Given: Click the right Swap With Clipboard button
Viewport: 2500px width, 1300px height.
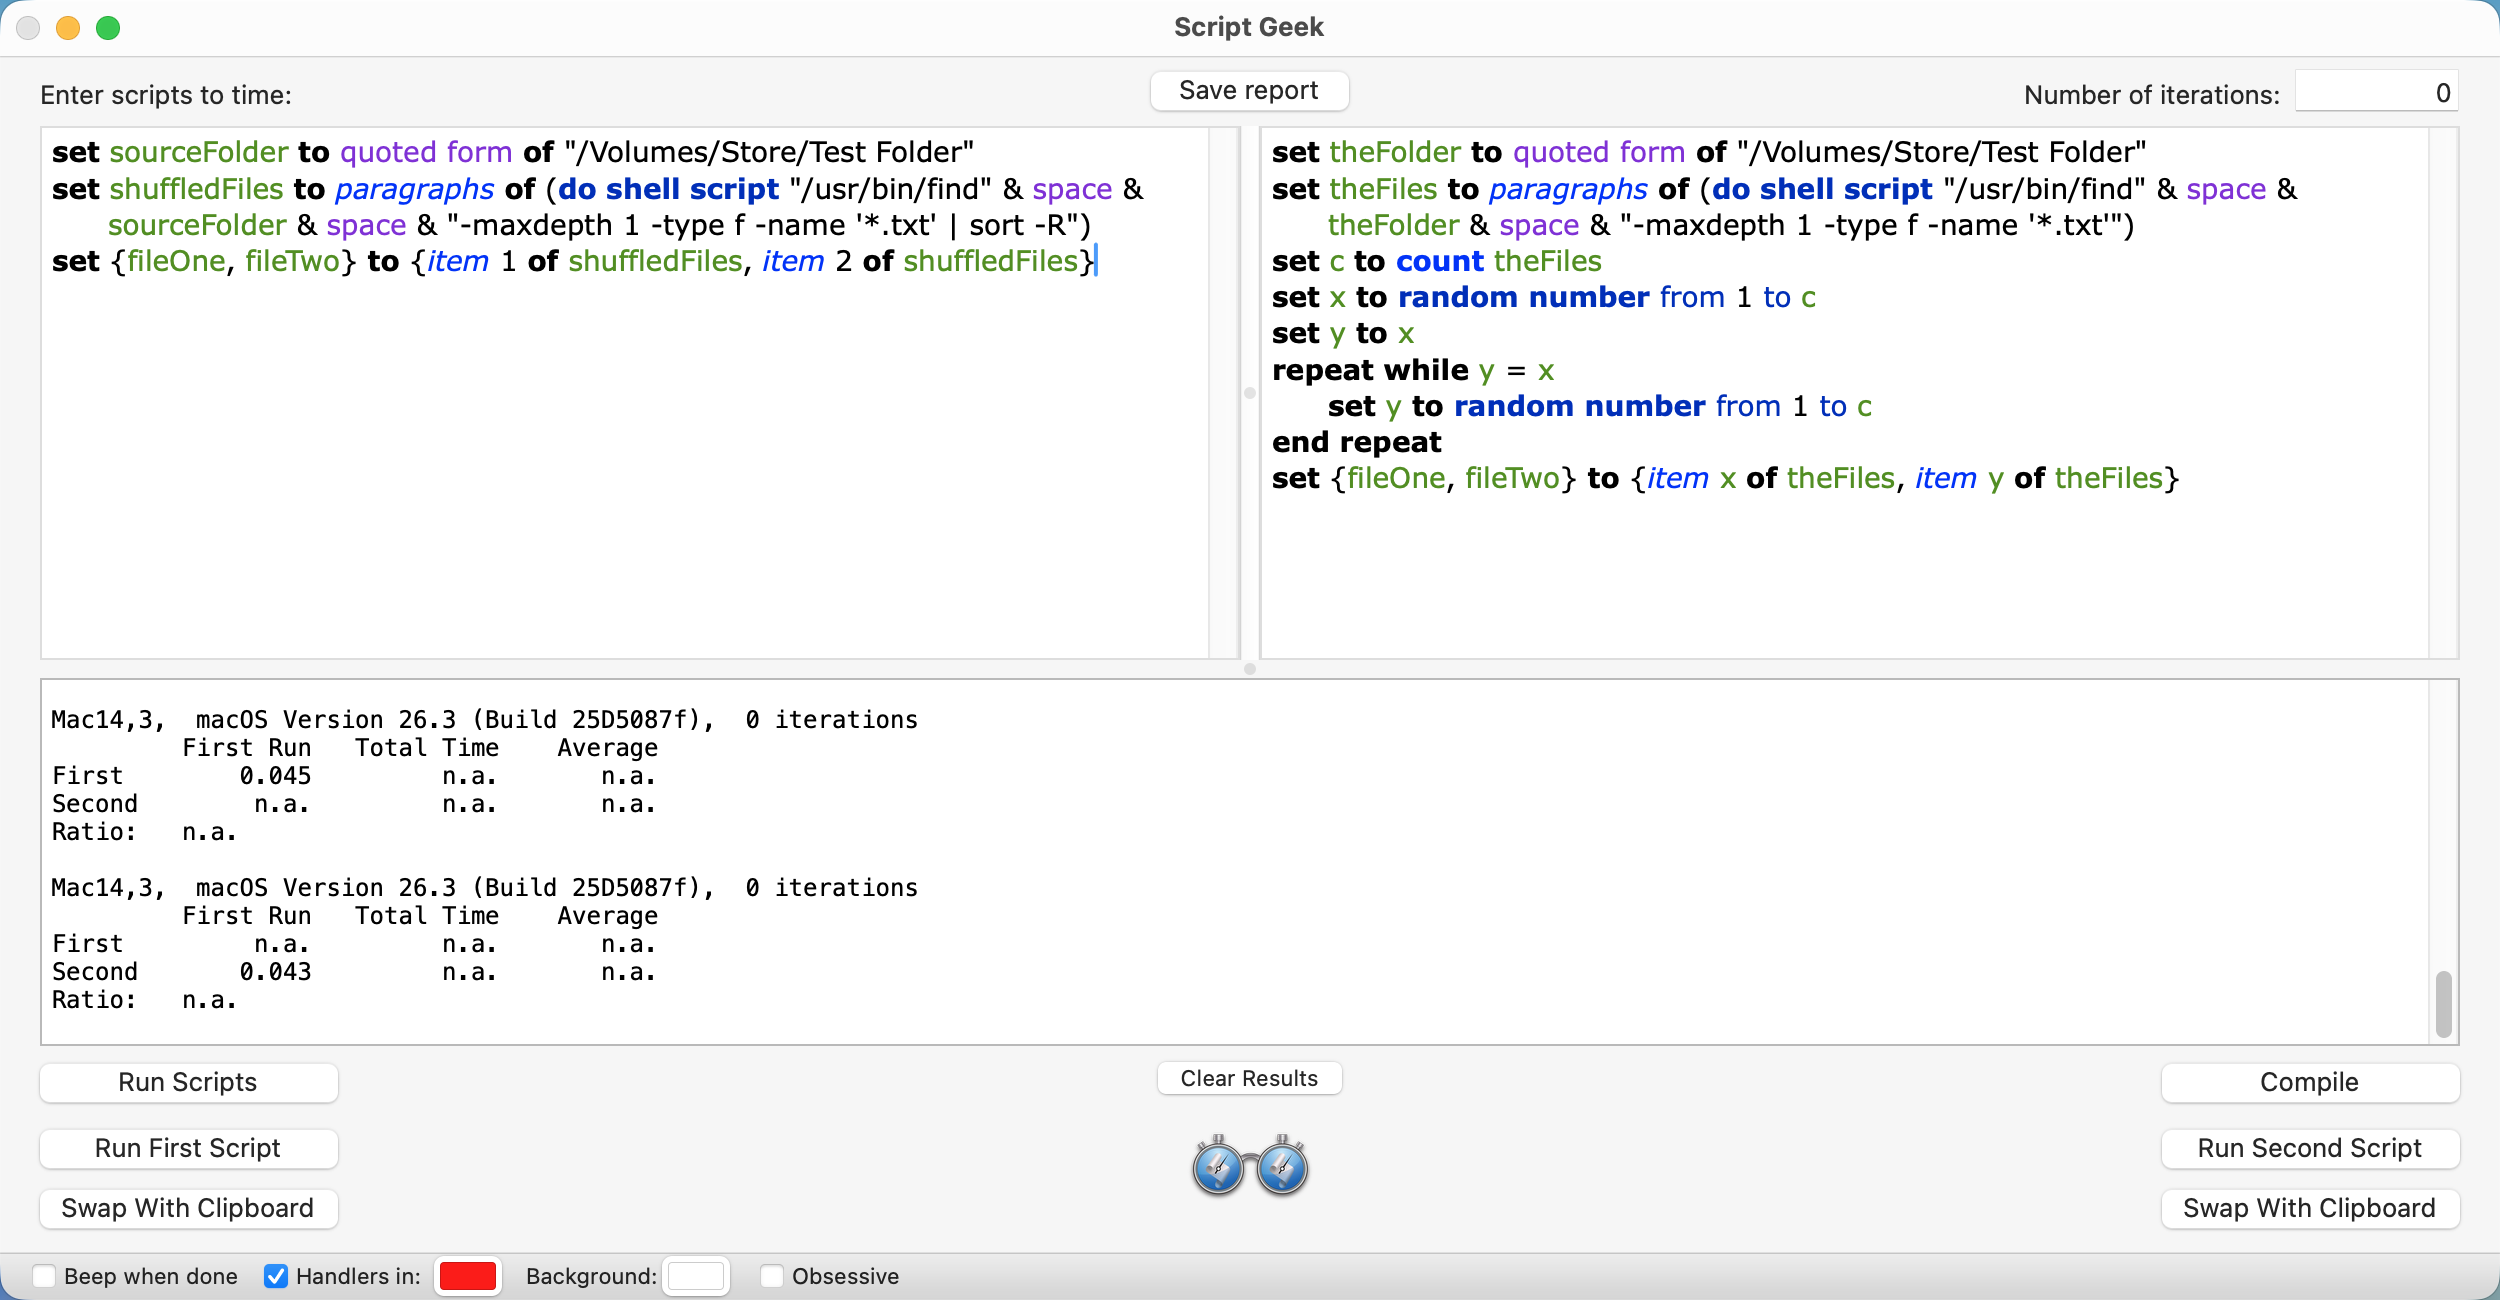Looking at the screenshot, I should (x=2308, y=1208).
